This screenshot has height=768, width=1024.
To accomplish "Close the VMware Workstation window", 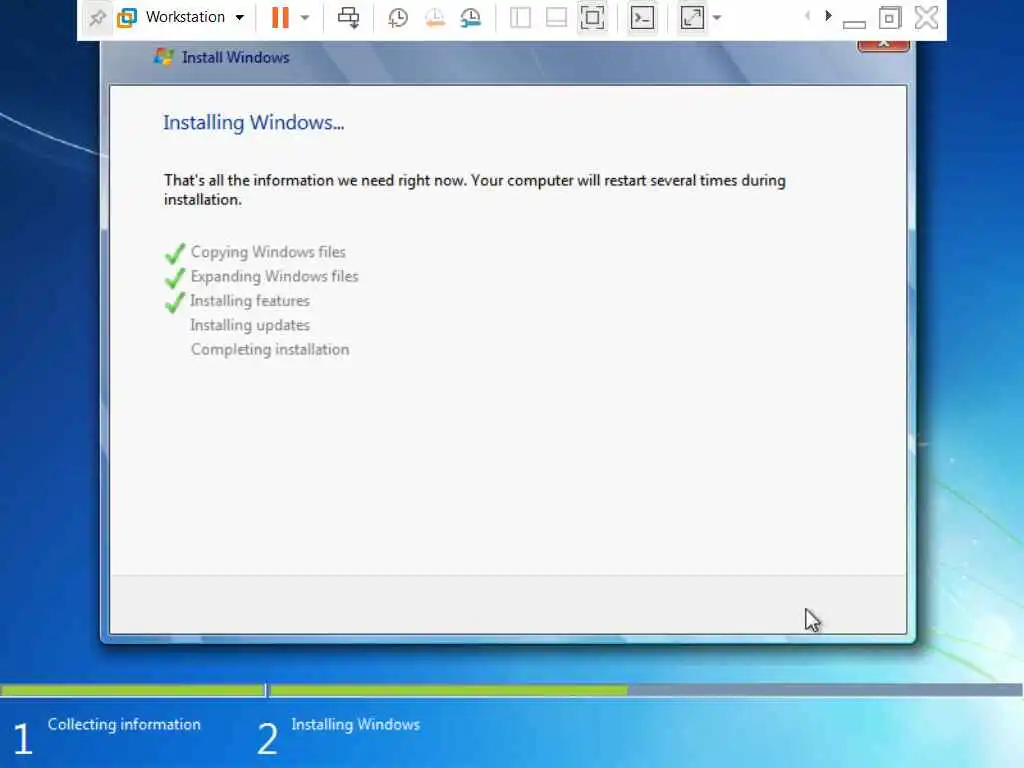I will (927, 18).
